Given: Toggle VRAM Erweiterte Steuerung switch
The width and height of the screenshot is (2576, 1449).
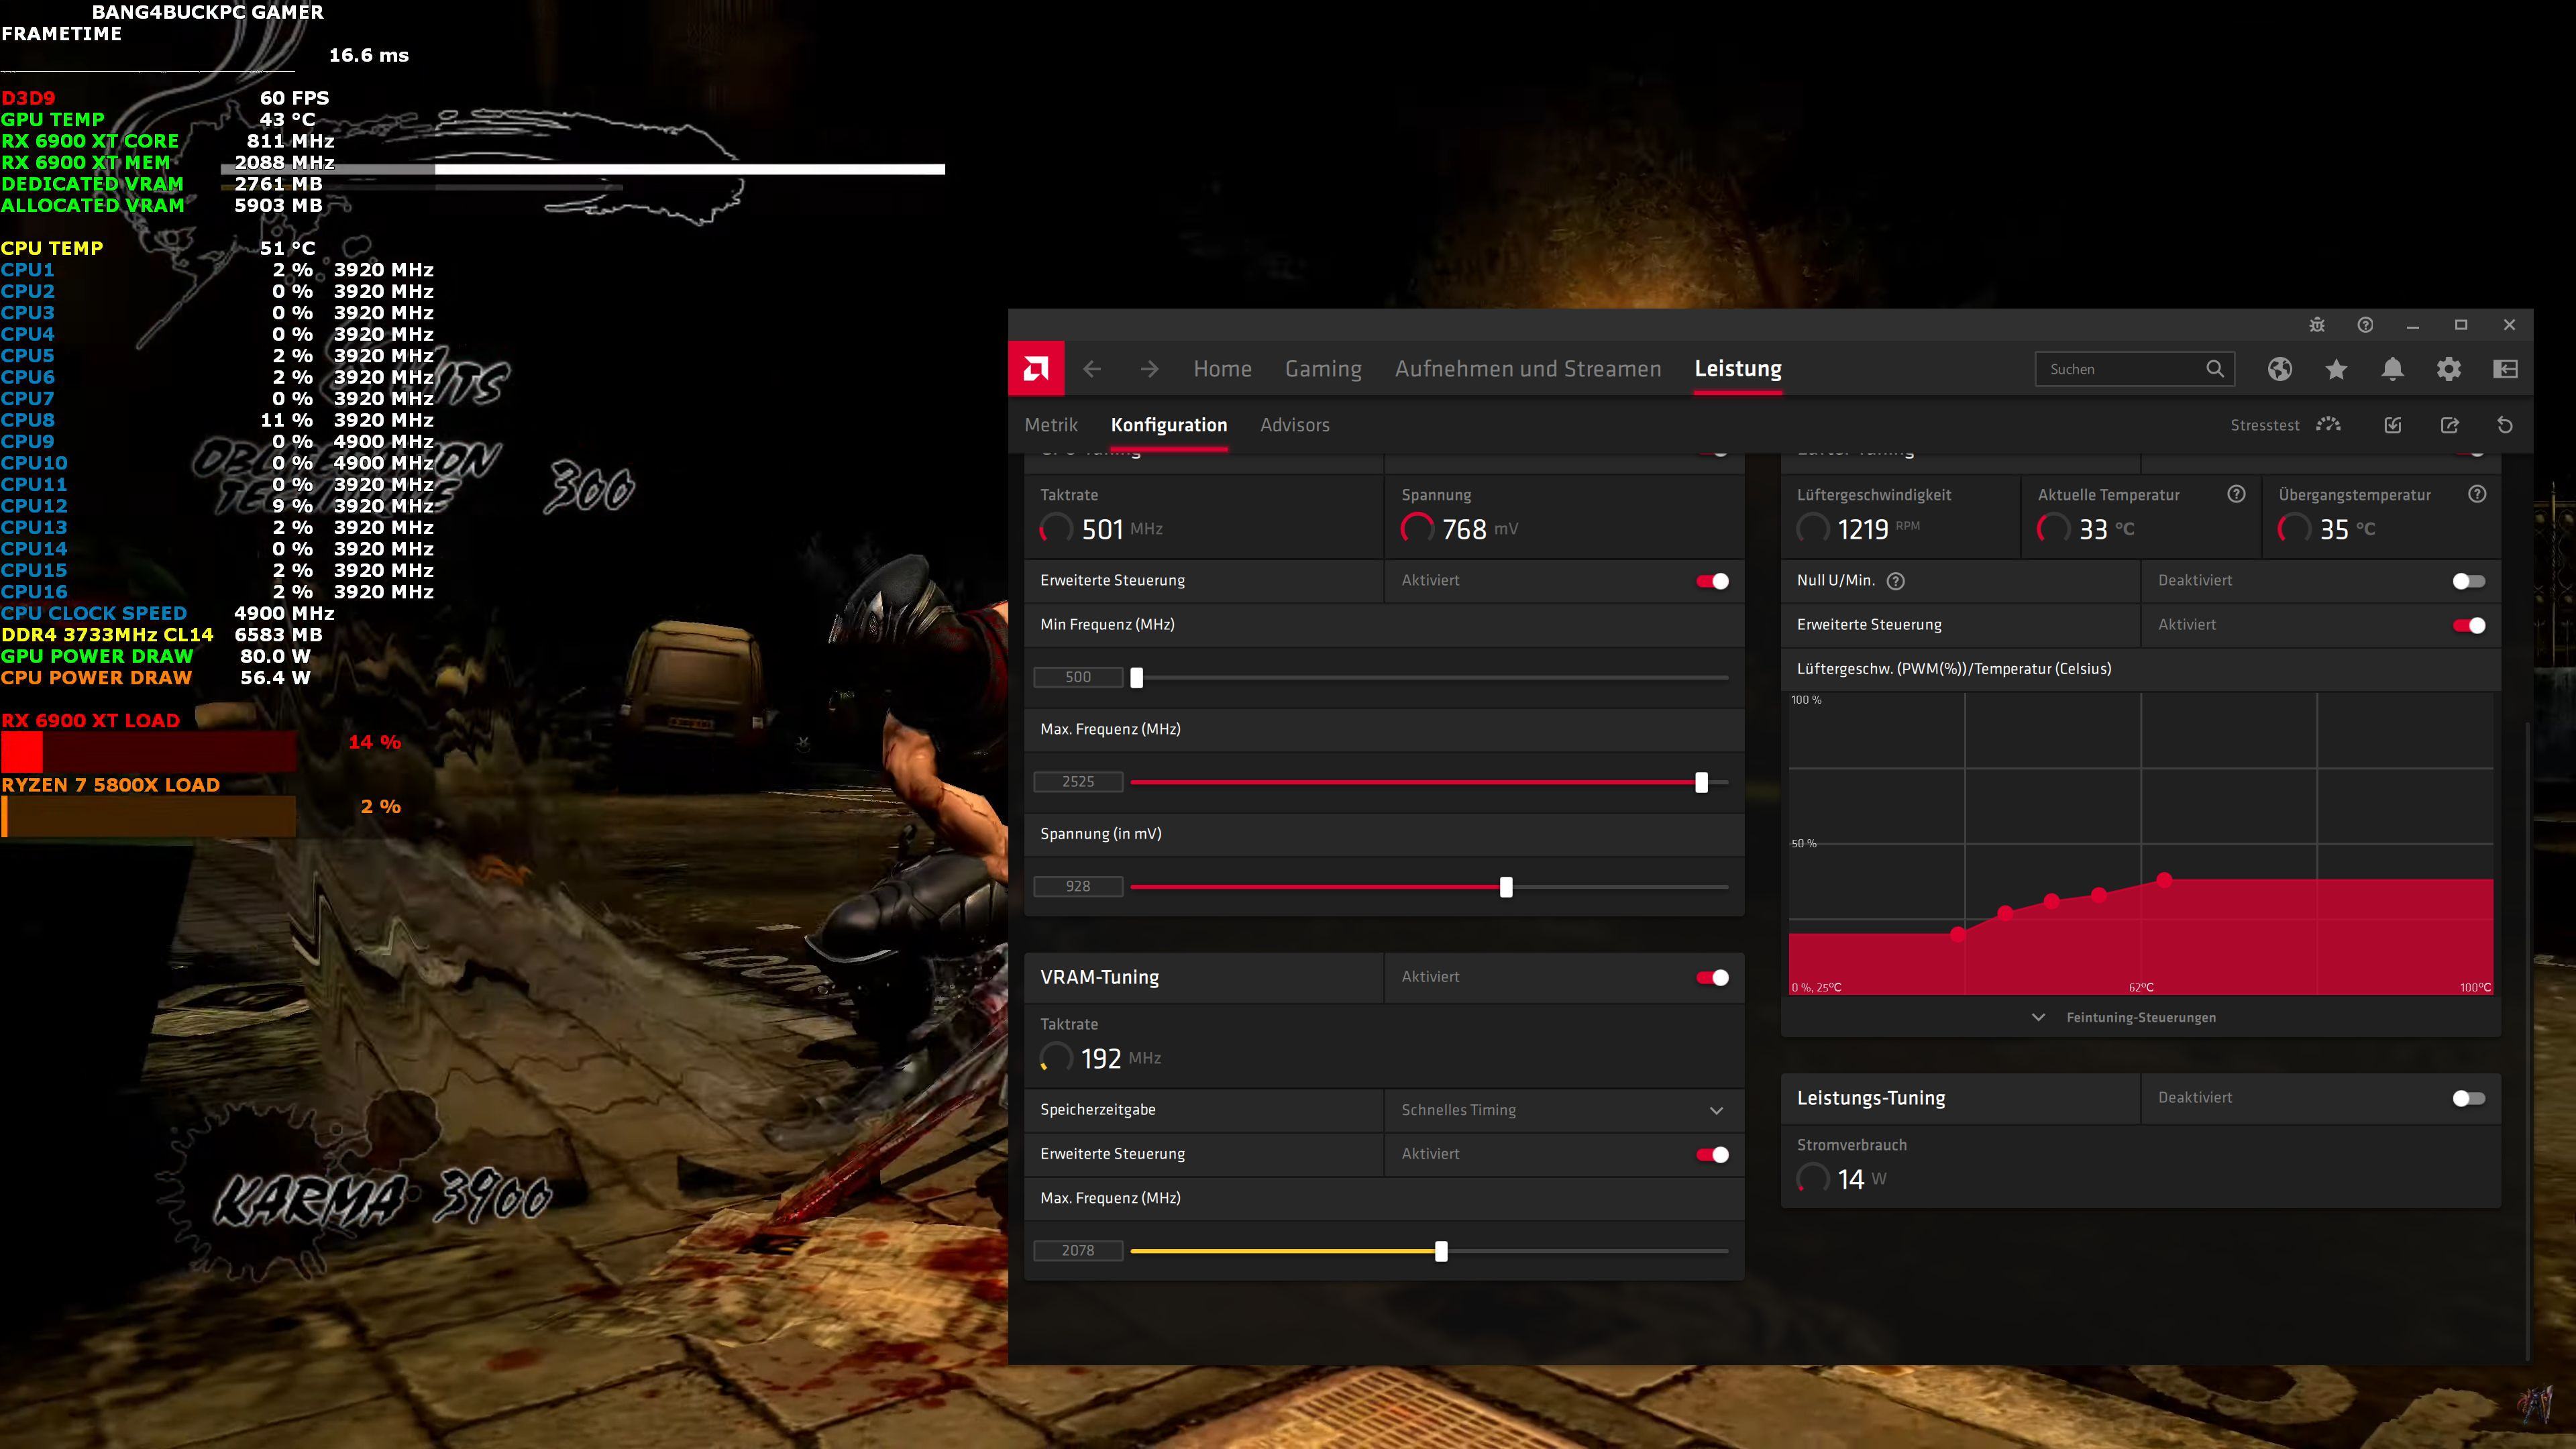Looking at the screenshot, I should point(1712,1155).
